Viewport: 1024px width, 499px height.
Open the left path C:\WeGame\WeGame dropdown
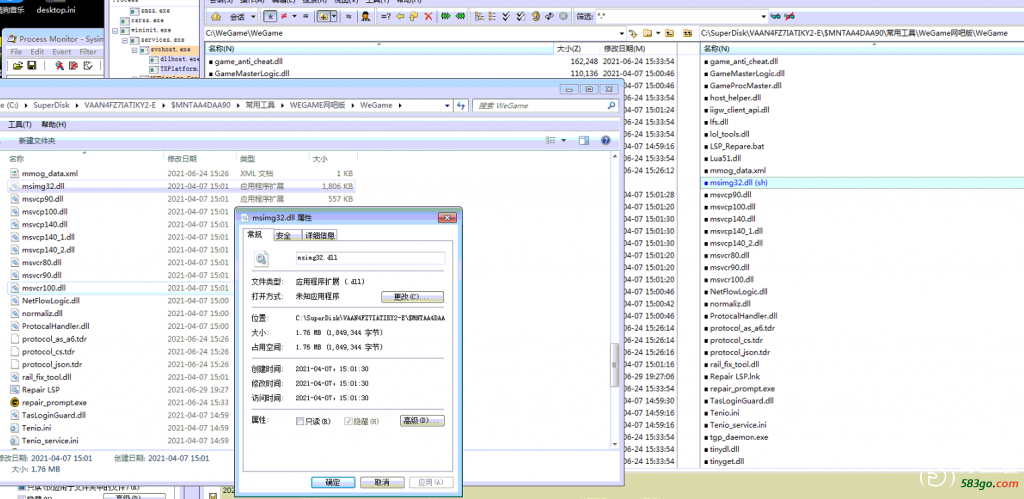click(x=622, y=33)
